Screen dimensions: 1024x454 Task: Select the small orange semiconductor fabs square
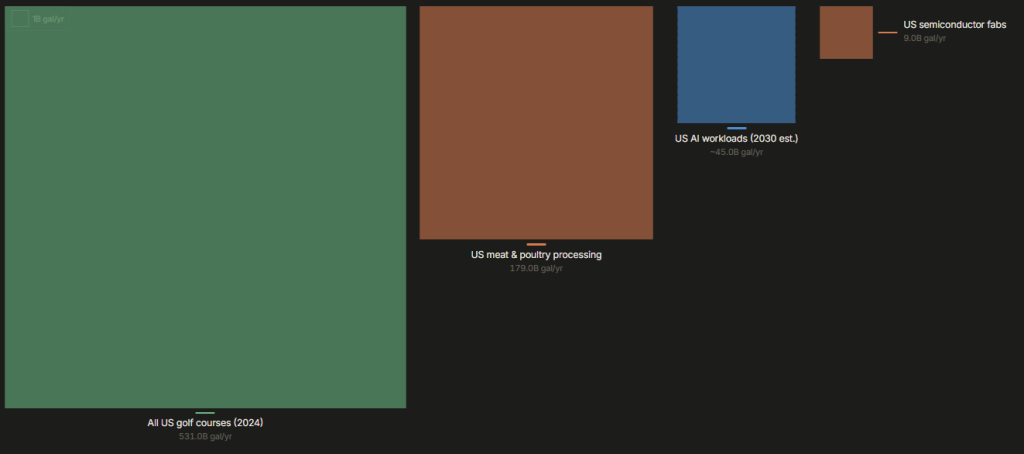tap(846, 32)
